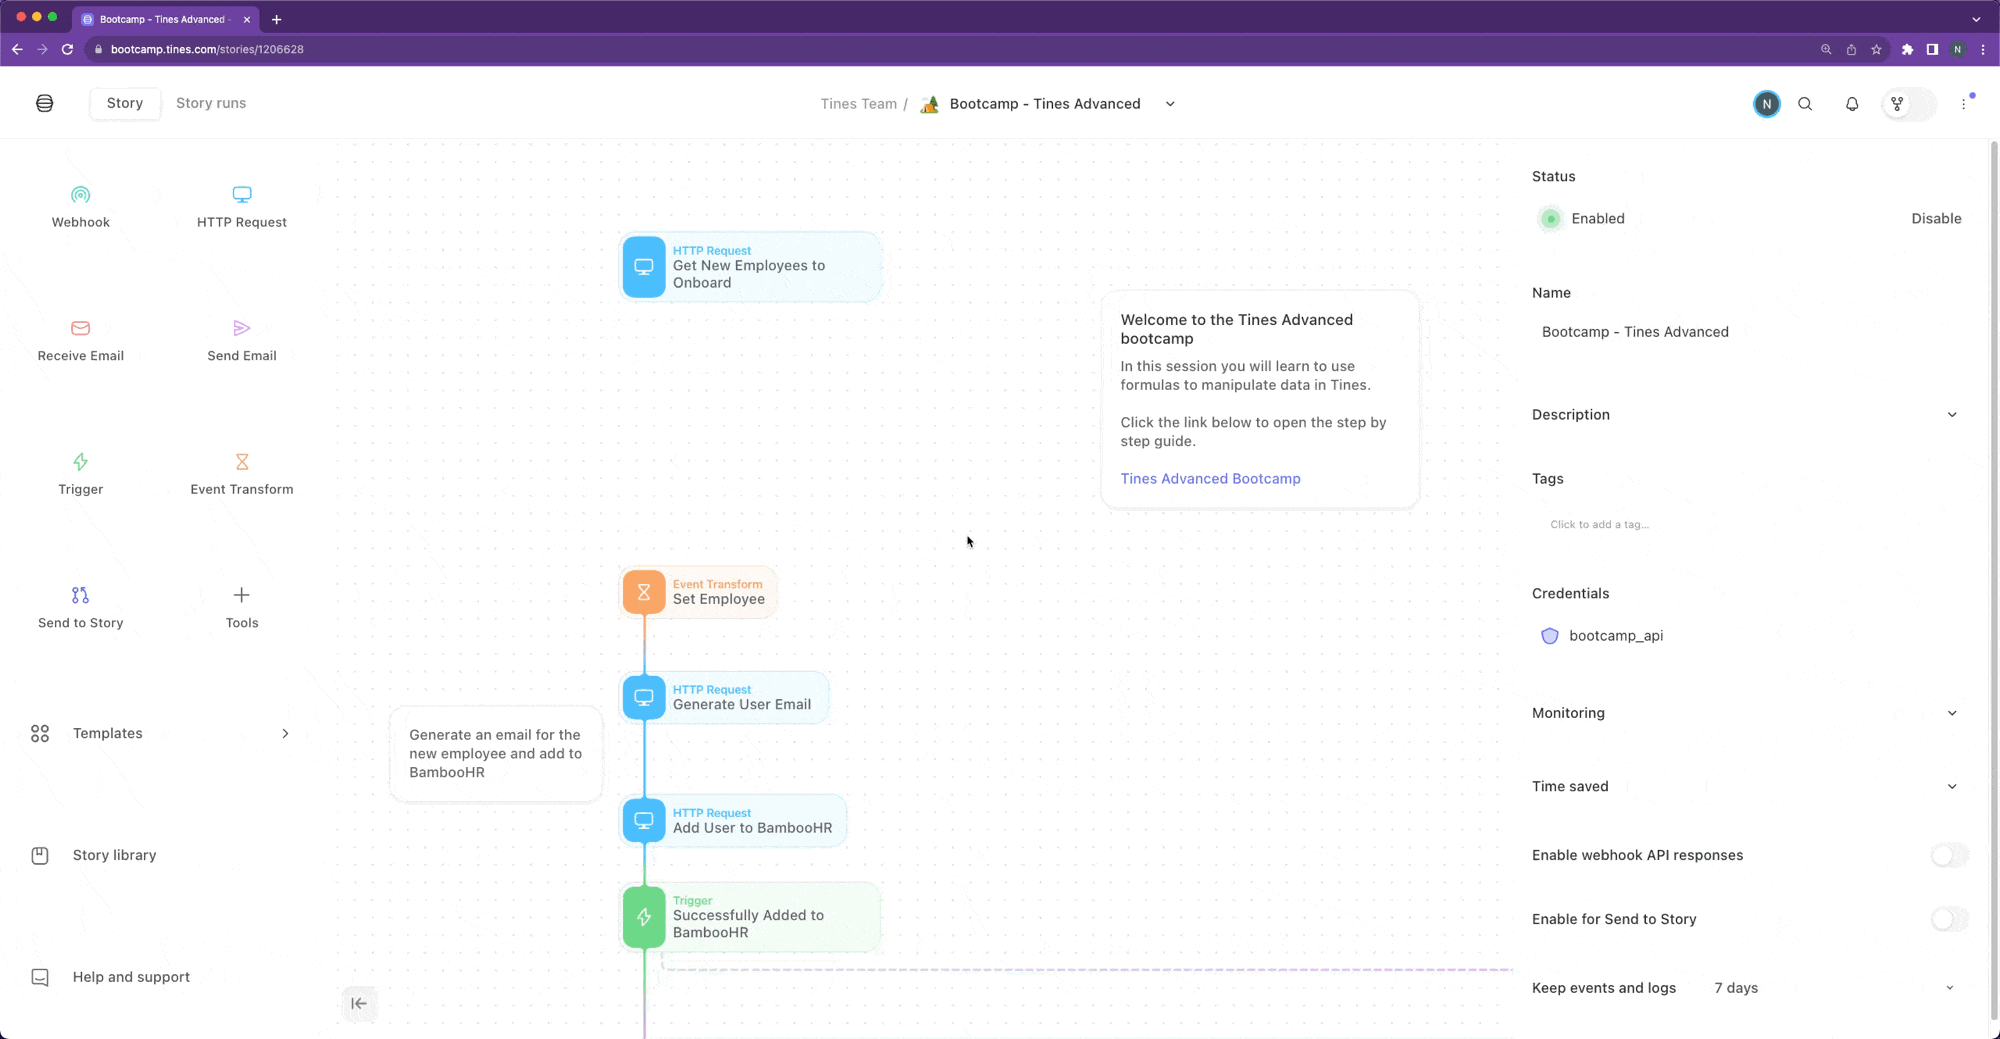
Task: Select the Send Email action icon
Action: pyautogui.click(x=242, y=328)
